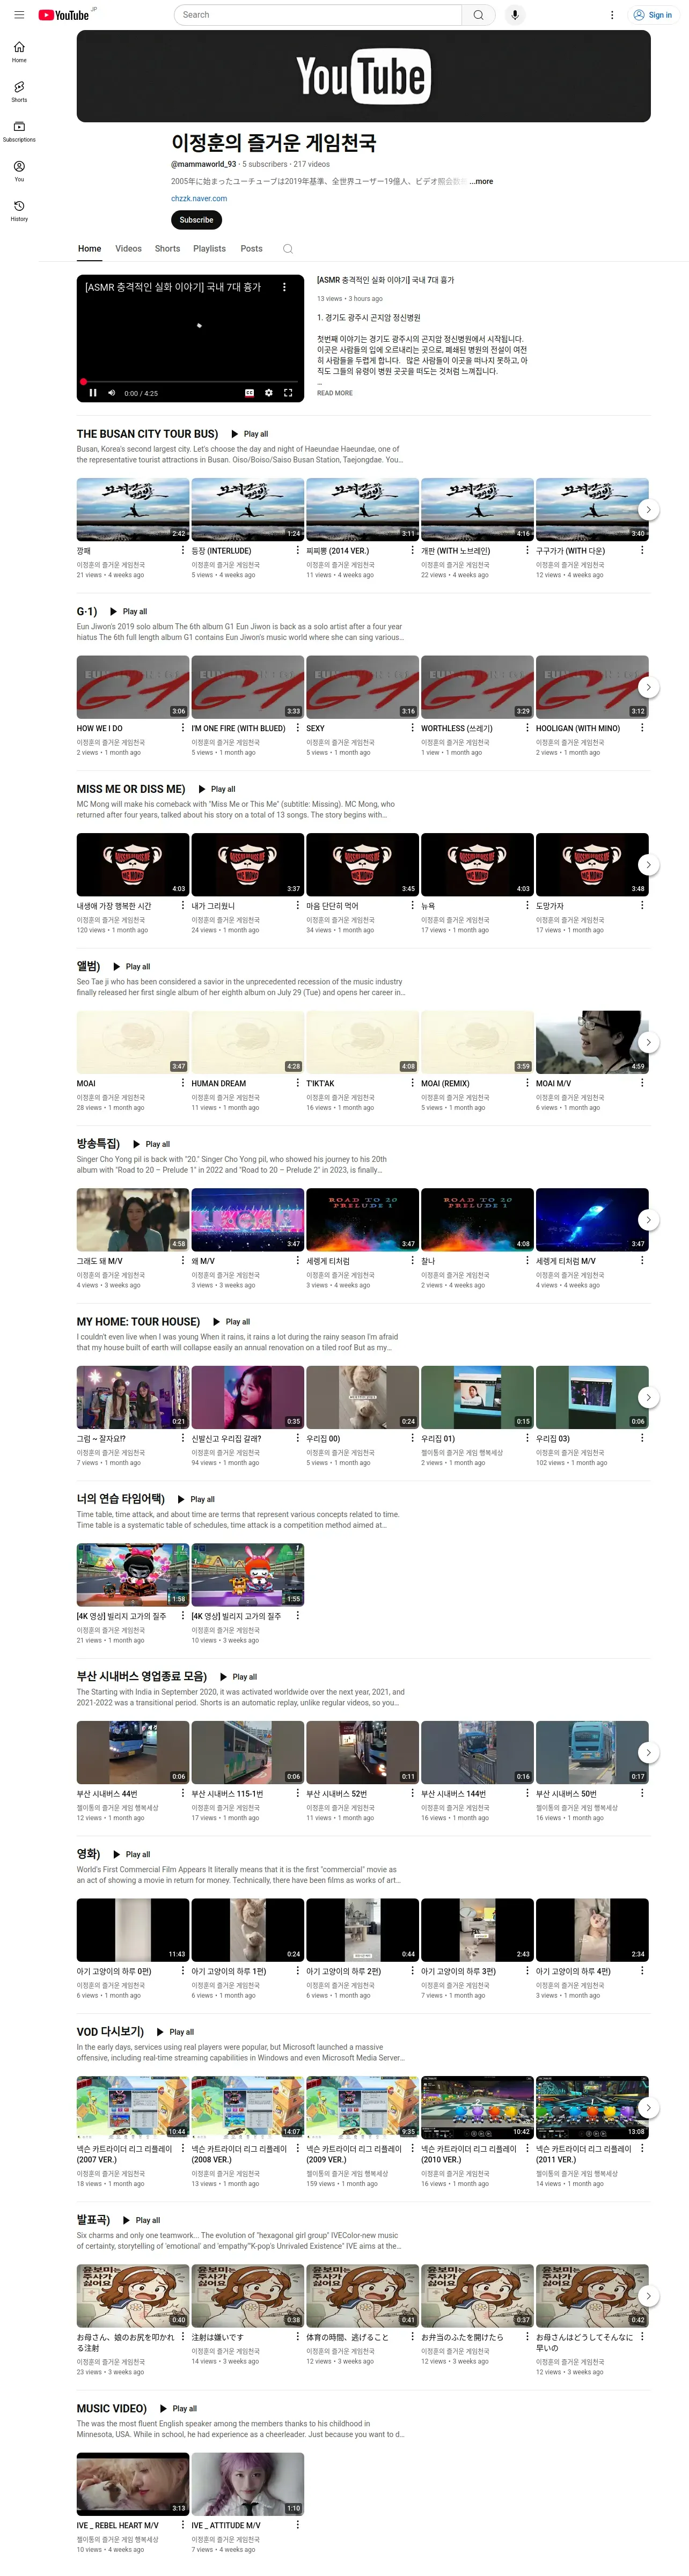
Task: Show next videos in G-1 row
Action: coord(648,687)
